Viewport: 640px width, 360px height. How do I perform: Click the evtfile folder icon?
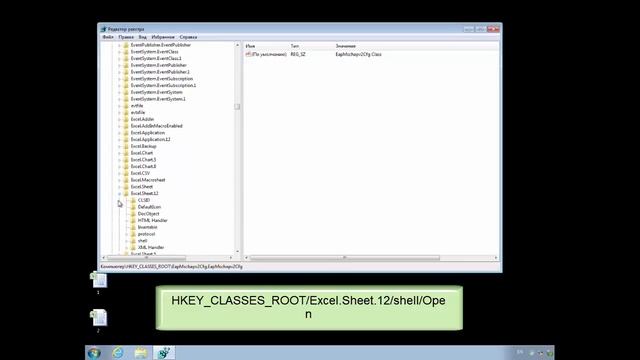point(126,106)
